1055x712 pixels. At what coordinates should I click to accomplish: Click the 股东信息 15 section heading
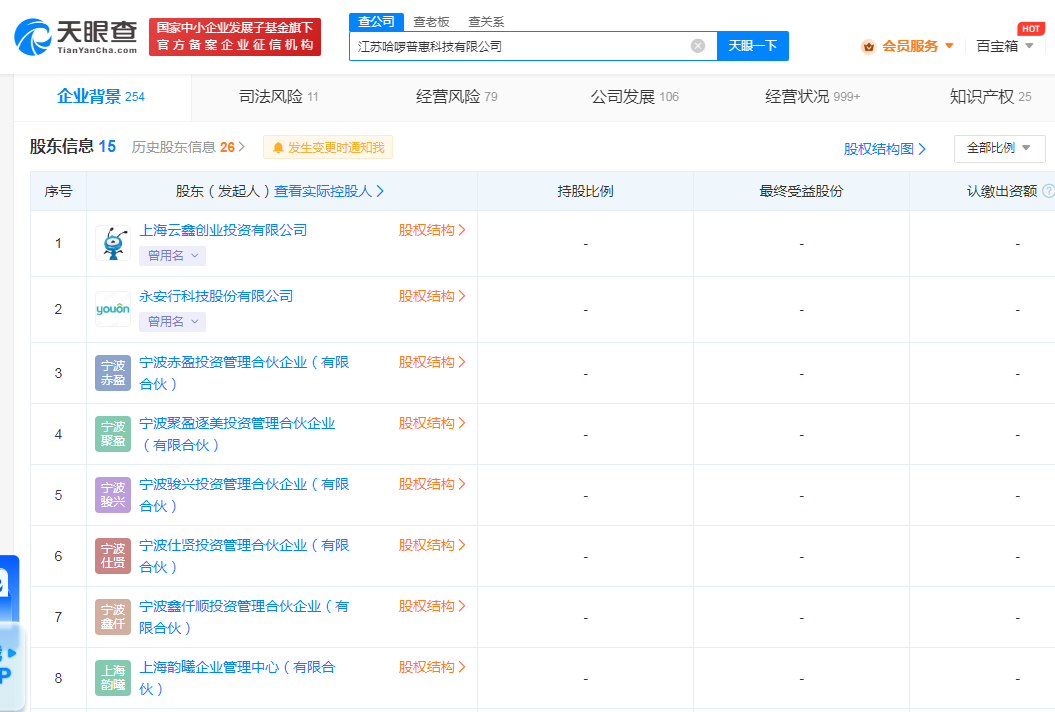pos(73,147)
